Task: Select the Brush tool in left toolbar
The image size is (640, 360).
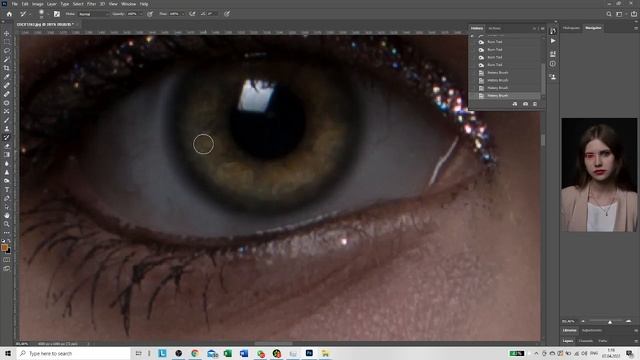Action: pyautogui.click(x=7, y=120)
